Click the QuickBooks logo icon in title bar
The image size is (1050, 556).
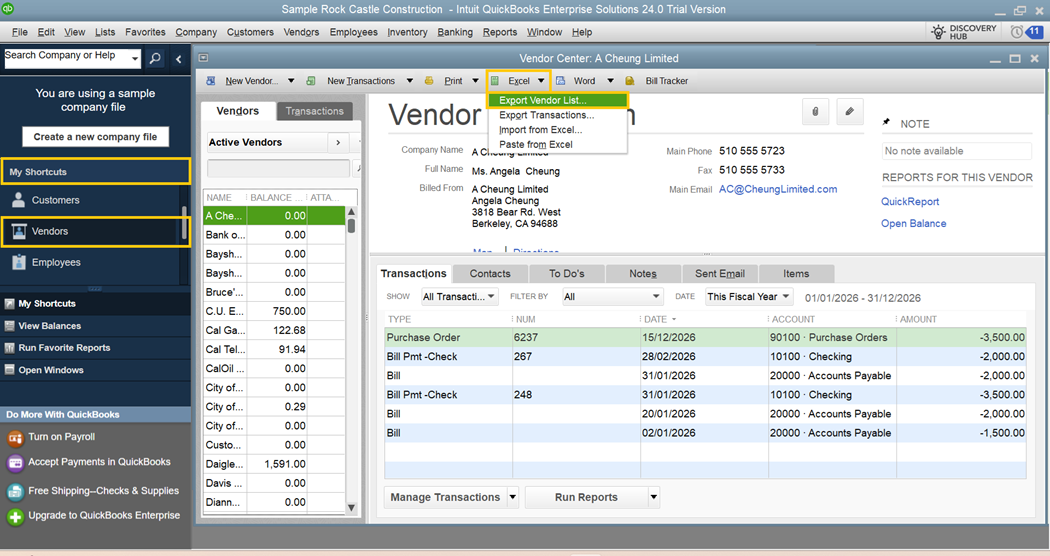[x=8, y=9]
